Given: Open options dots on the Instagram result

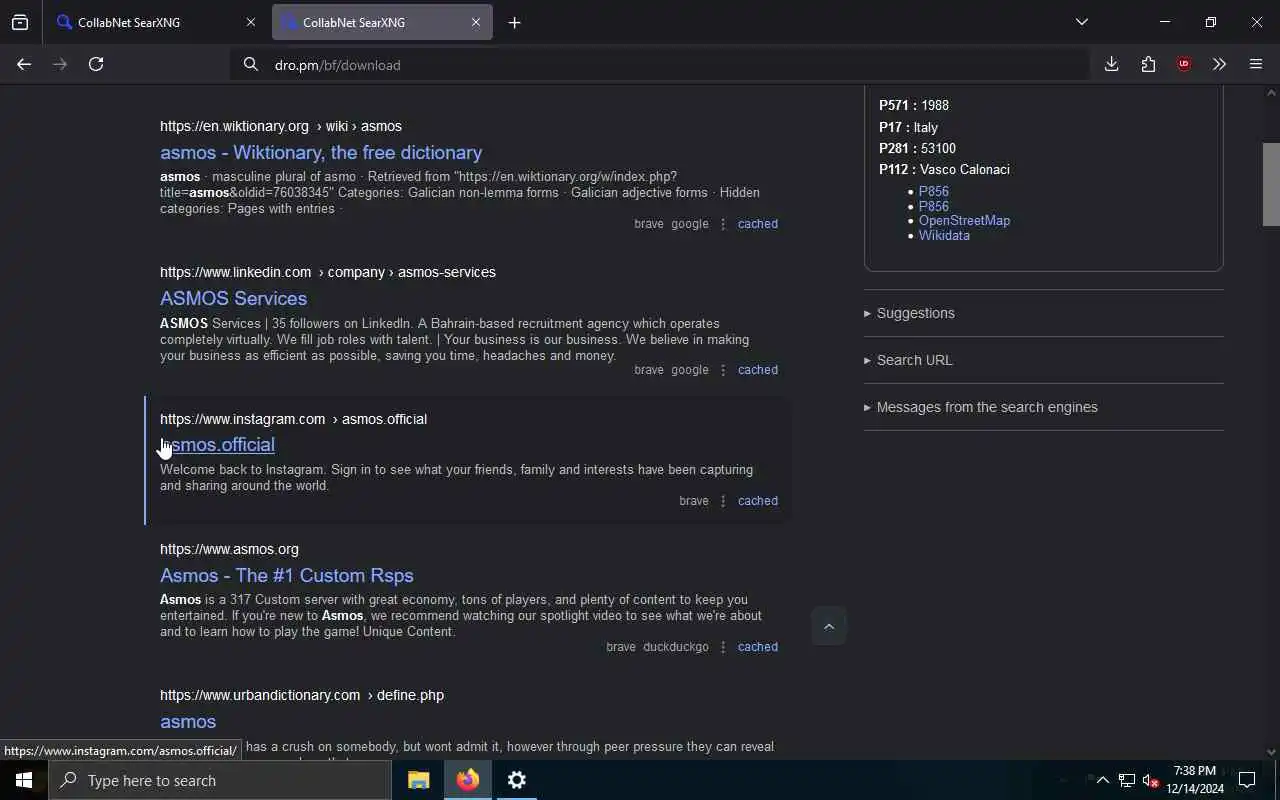Looking at the screenshot, I should click(x=723, y=501).
